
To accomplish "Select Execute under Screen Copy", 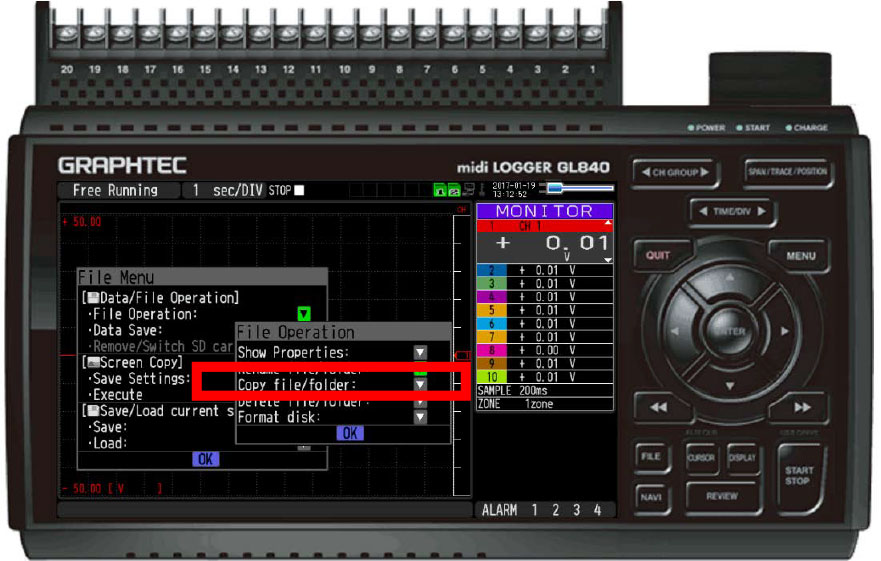I will 117,395.
